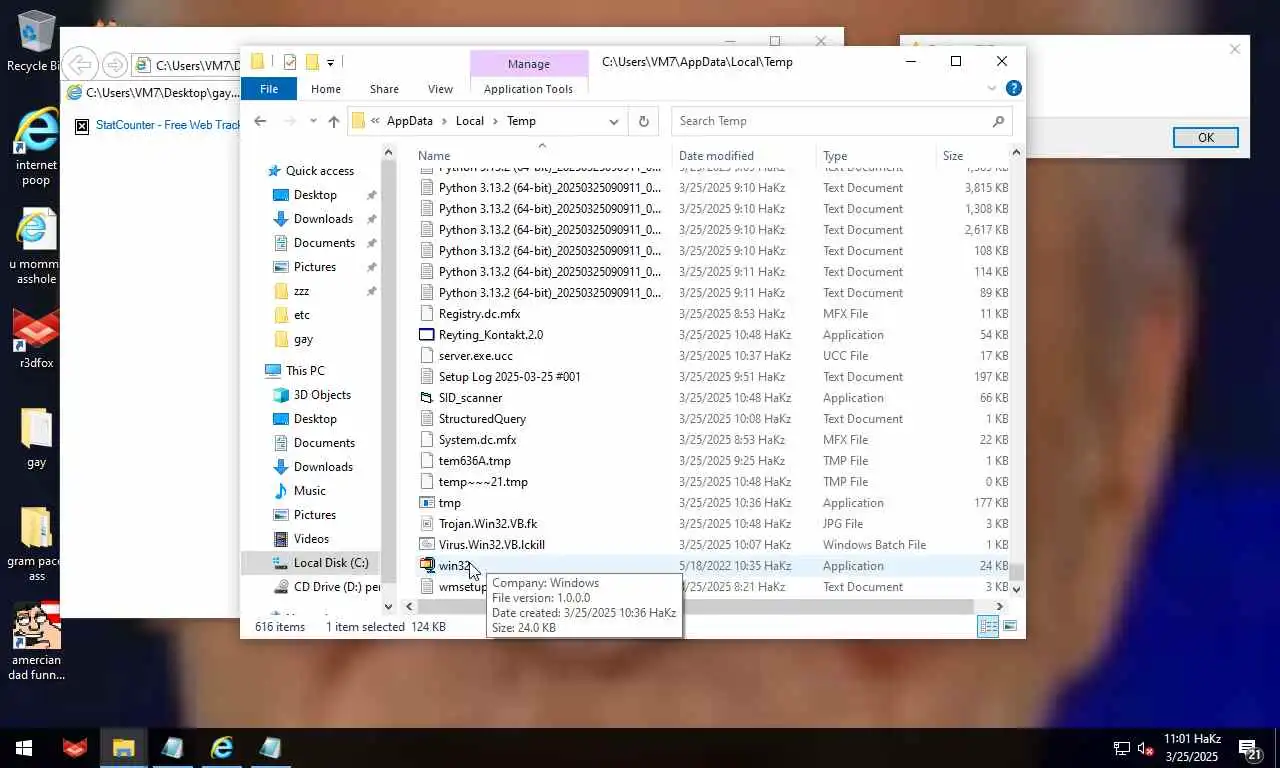The width and height of the screenshot is (1280, 768).
Task: Open the Reyting_Kontakt.2.0 application file
Action: click(491, 335)
